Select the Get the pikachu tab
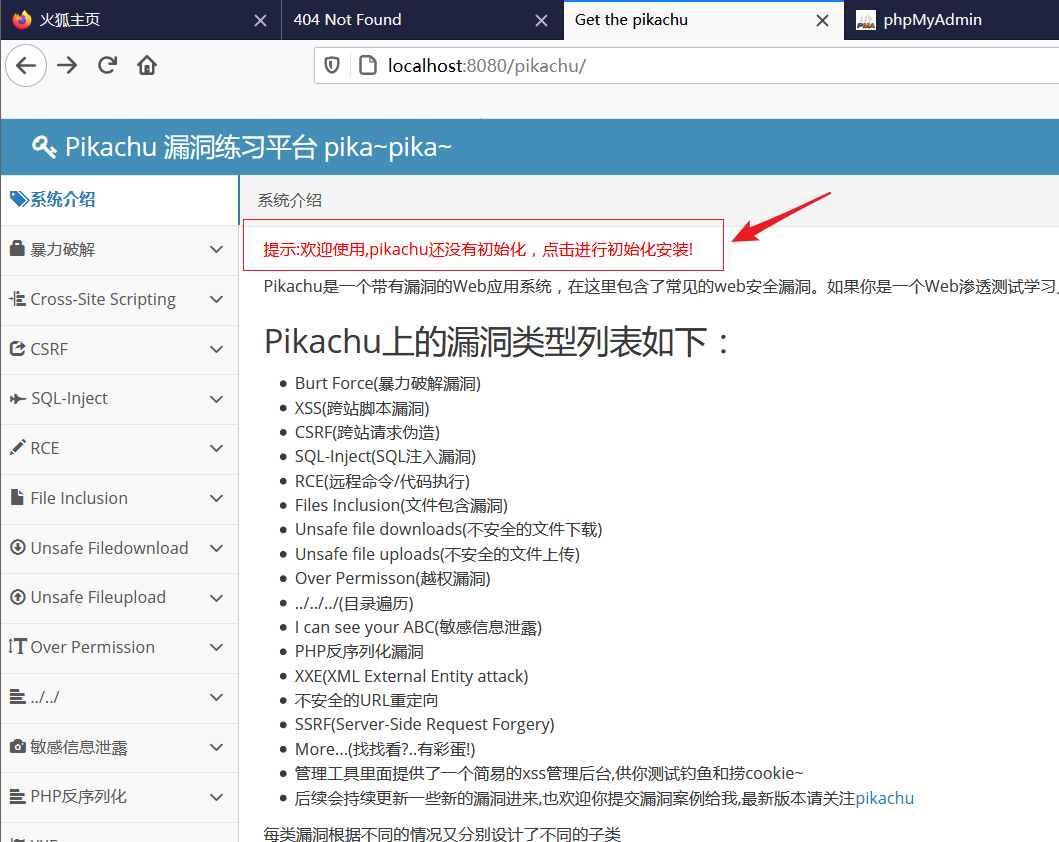The image size is (1059, 842). [703, 20]
